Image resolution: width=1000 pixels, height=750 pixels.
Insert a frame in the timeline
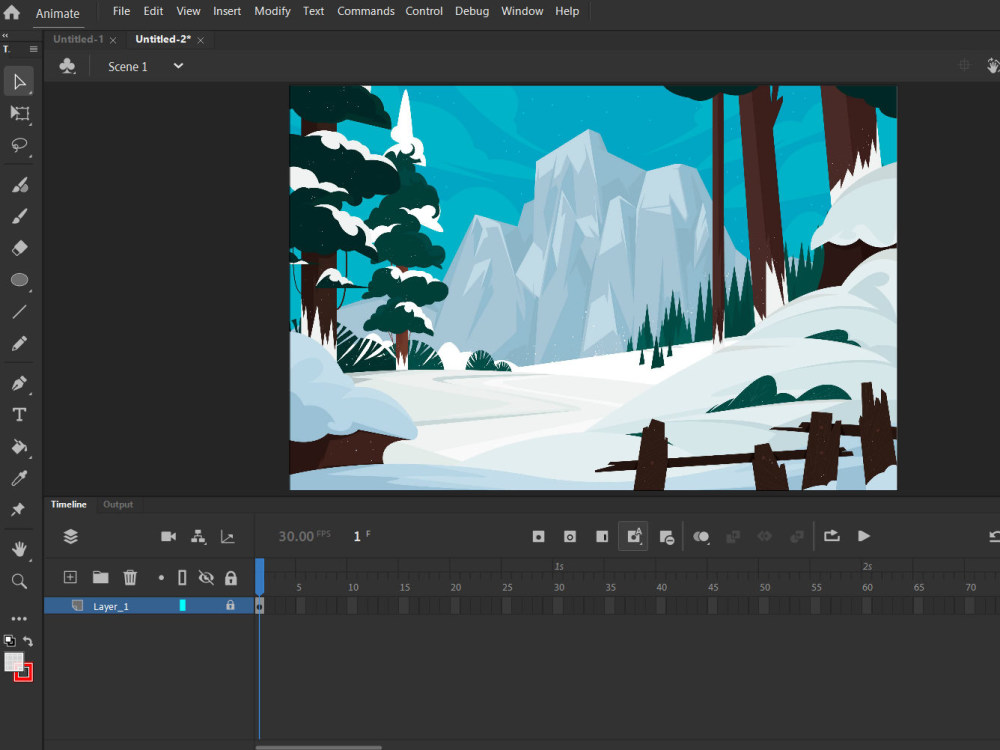(x=601, y=536)
